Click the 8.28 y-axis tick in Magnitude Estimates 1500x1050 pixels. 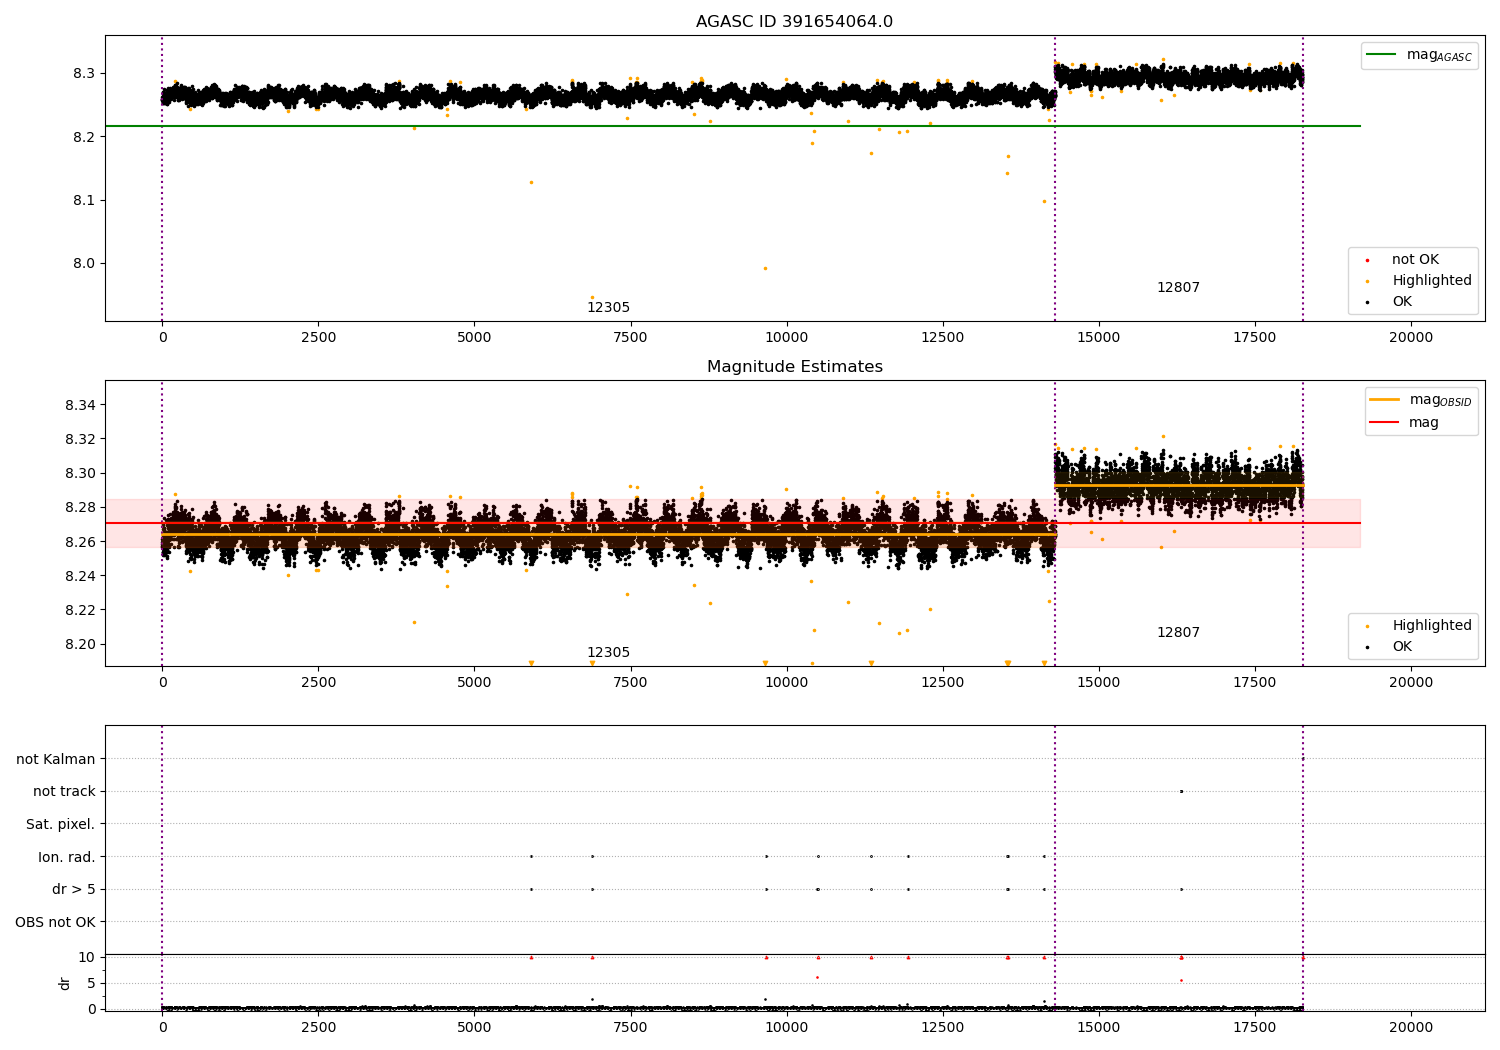[80, 508]
